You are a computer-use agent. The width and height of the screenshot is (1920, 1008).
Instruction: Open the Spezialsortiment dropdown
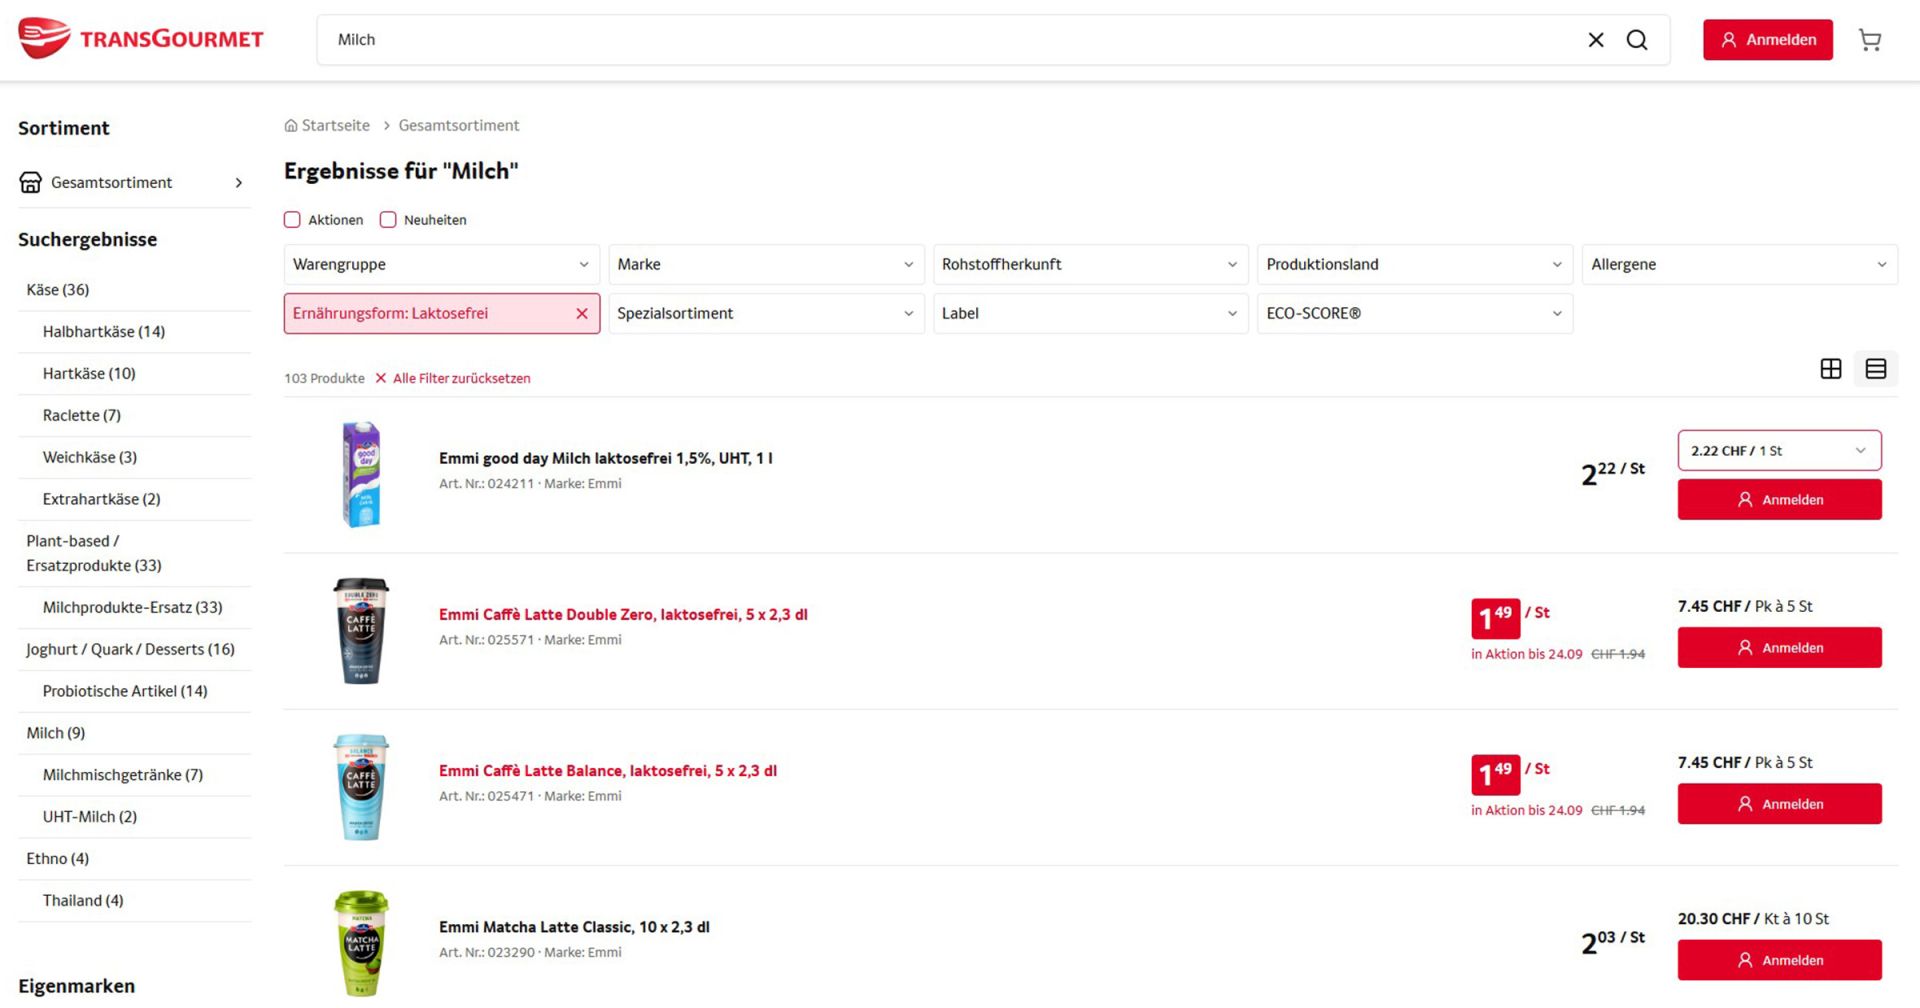click(766, 314)
